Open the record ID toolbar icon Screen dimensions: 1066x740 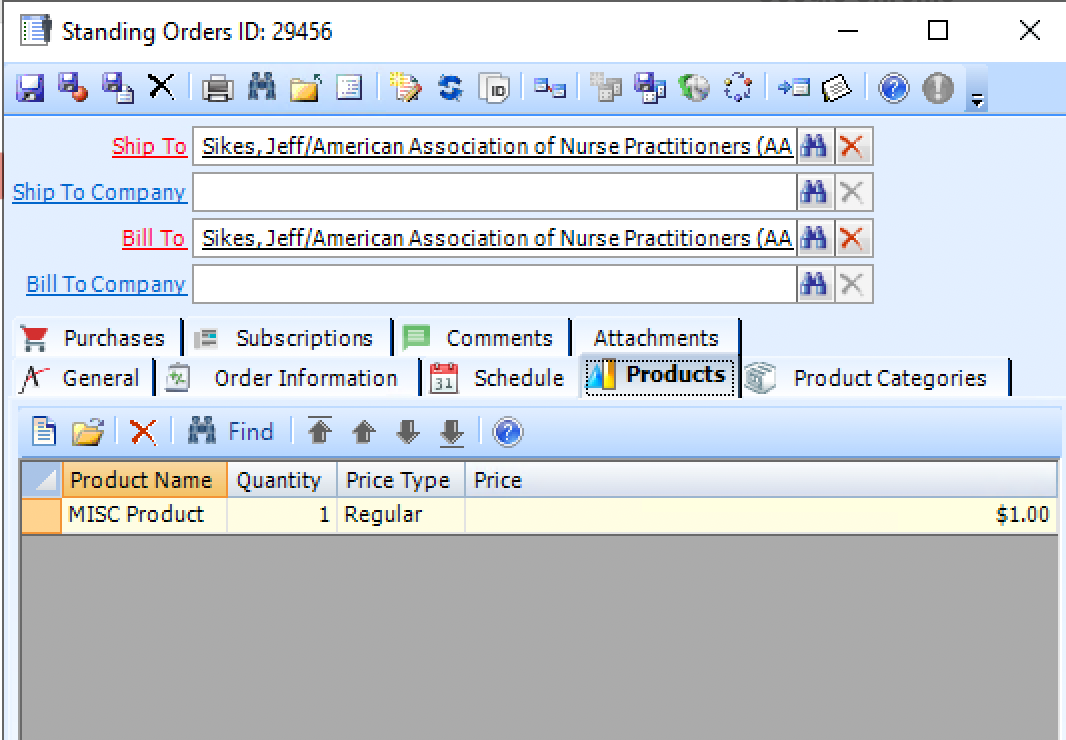coord(495,88)
